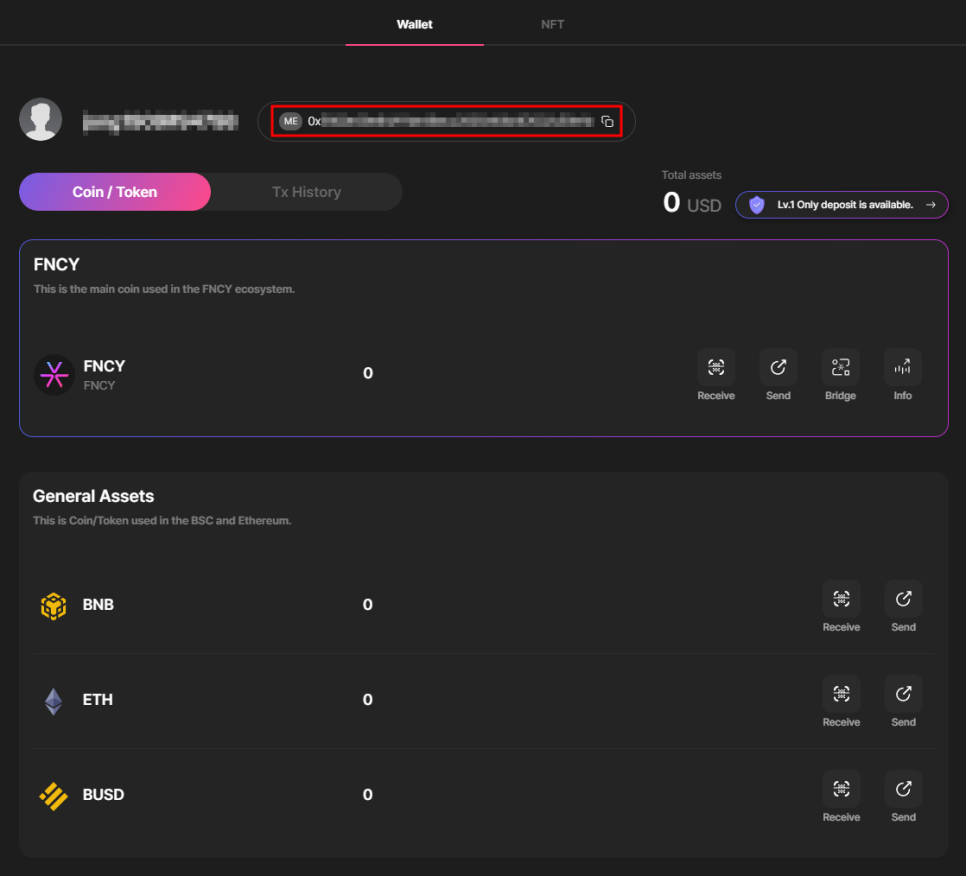Open the Lv.1 deposit level notice
Image resolution: width=966 pixels, height=876 pixels.
pos(842,205)
